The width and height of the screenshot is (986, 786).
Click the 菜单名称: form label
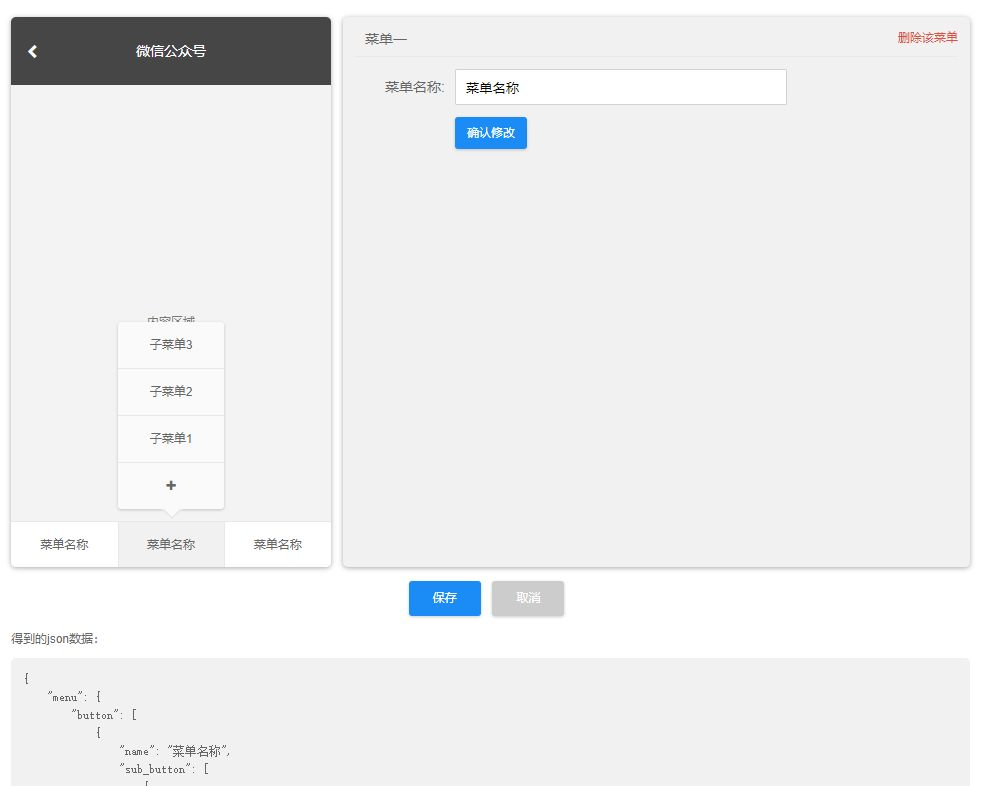[x=414, y=87]
